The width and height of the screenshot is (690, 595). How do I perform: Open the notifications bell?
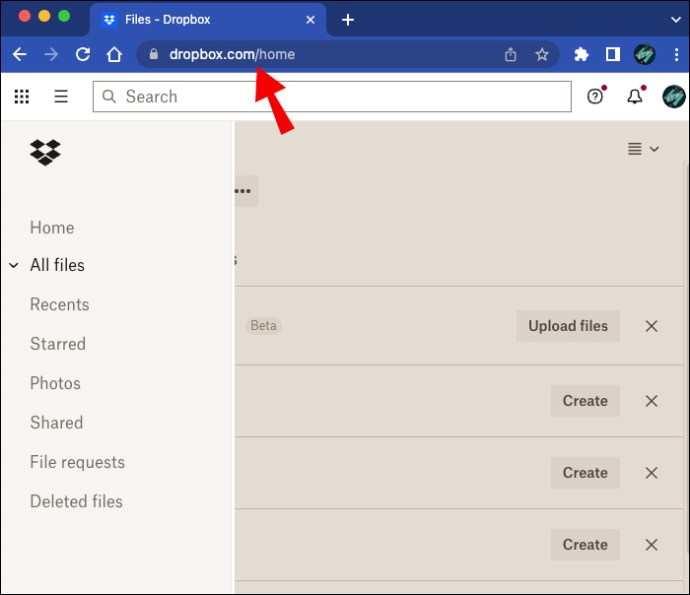[x=634, y=97]
